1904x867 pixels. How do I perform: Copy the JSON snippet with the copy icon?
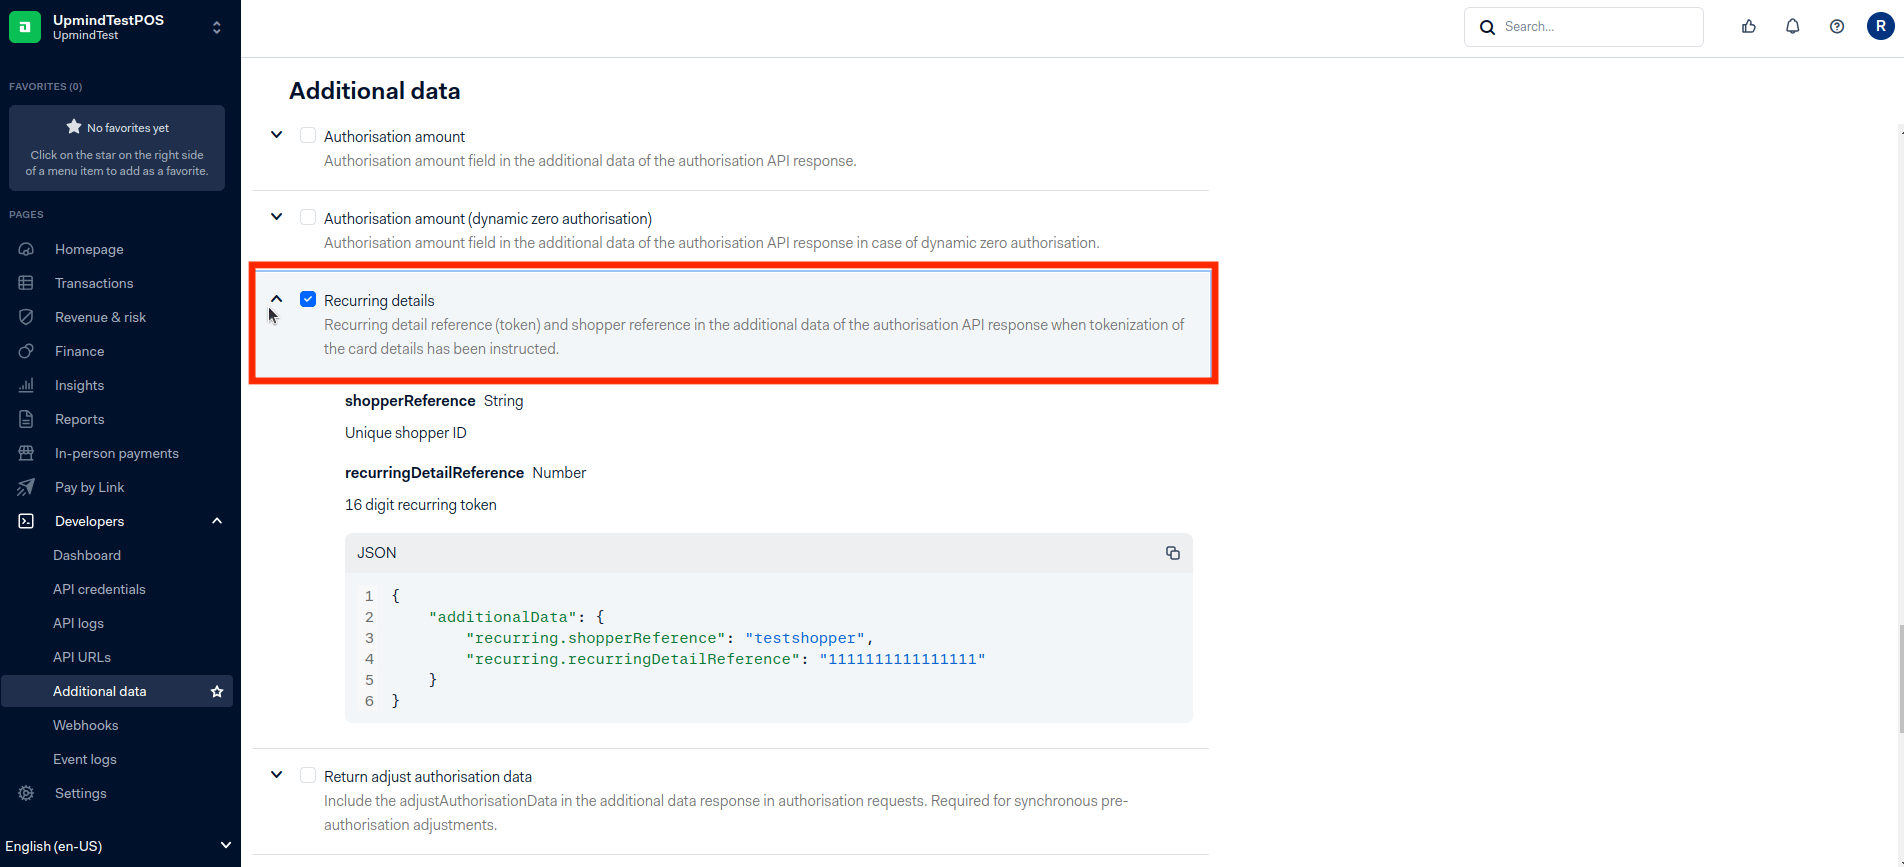(x=1173, y=553)
